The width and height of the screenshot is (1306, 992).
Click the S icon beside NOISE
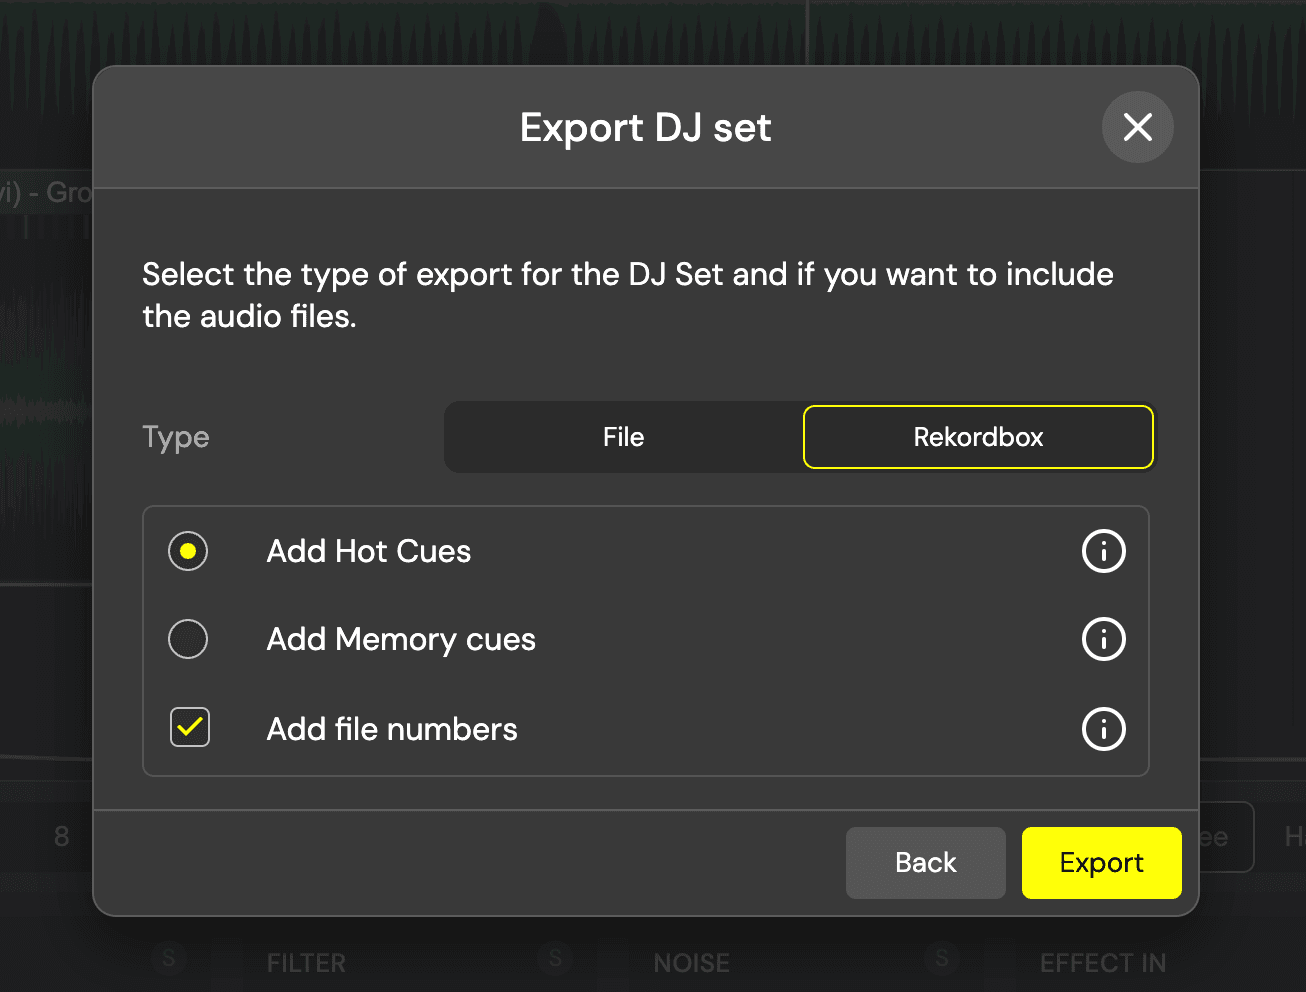click(555, 958)
